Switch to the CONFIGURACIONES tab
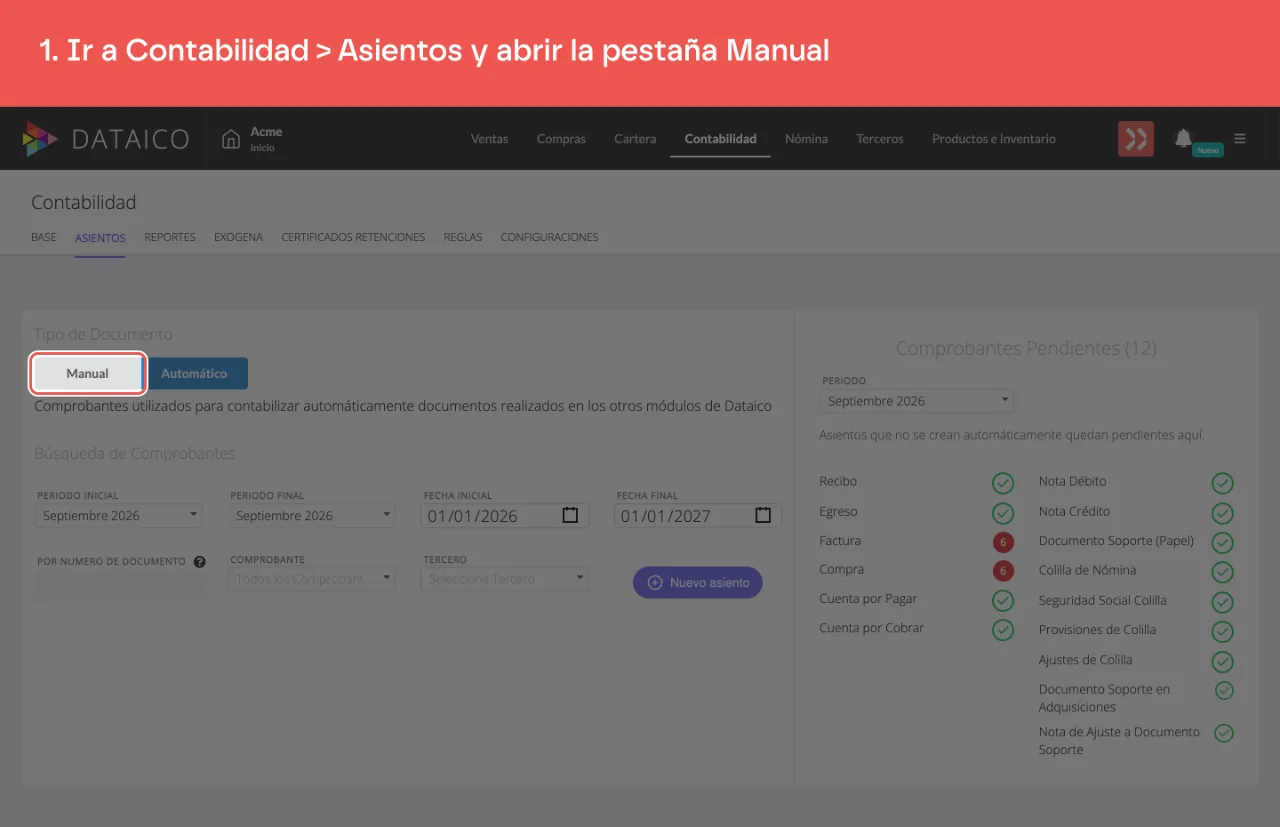The image size is (1280, 827). click(549, 237)
